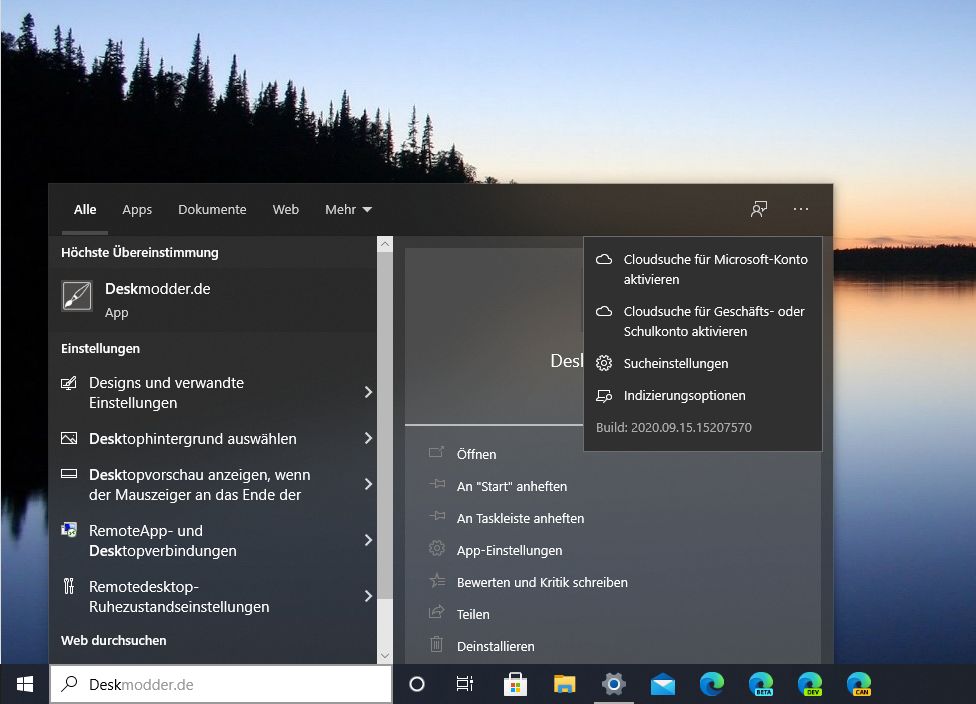This screenshot has width=976, height=704.
Task: Launch Edge Canary from taskbar
Action: point(860,684)
